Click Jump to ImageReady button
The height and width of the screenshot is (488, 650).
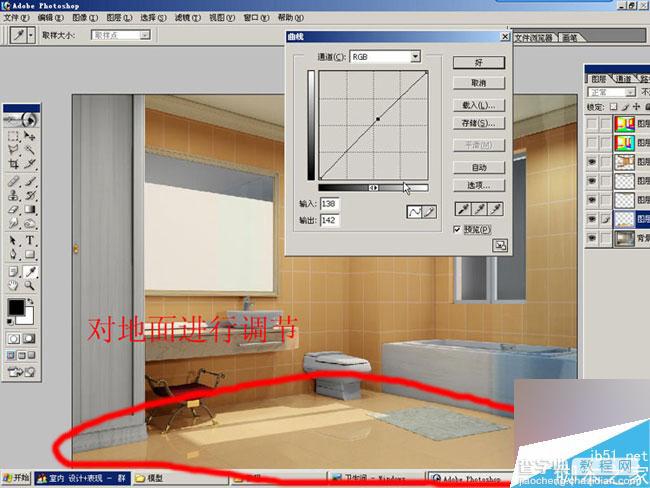point(22,372)
